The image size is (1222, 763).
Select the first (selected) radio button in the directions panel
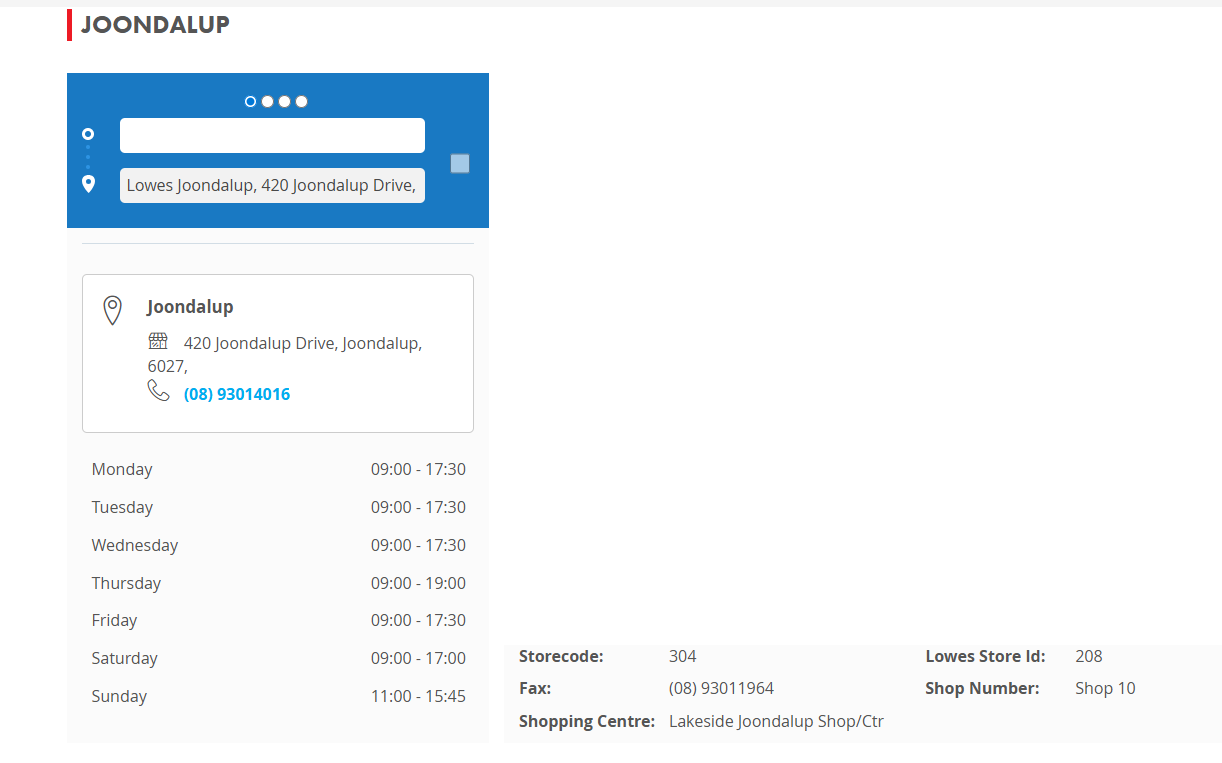(x=250, y=101)
